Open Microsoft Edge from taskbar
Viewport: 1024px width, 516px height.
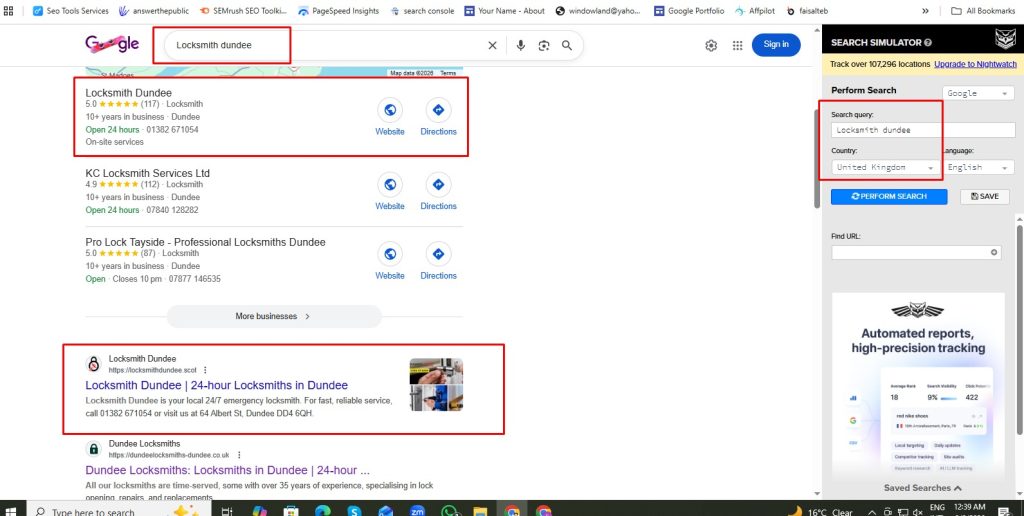[x=323, y=511]
